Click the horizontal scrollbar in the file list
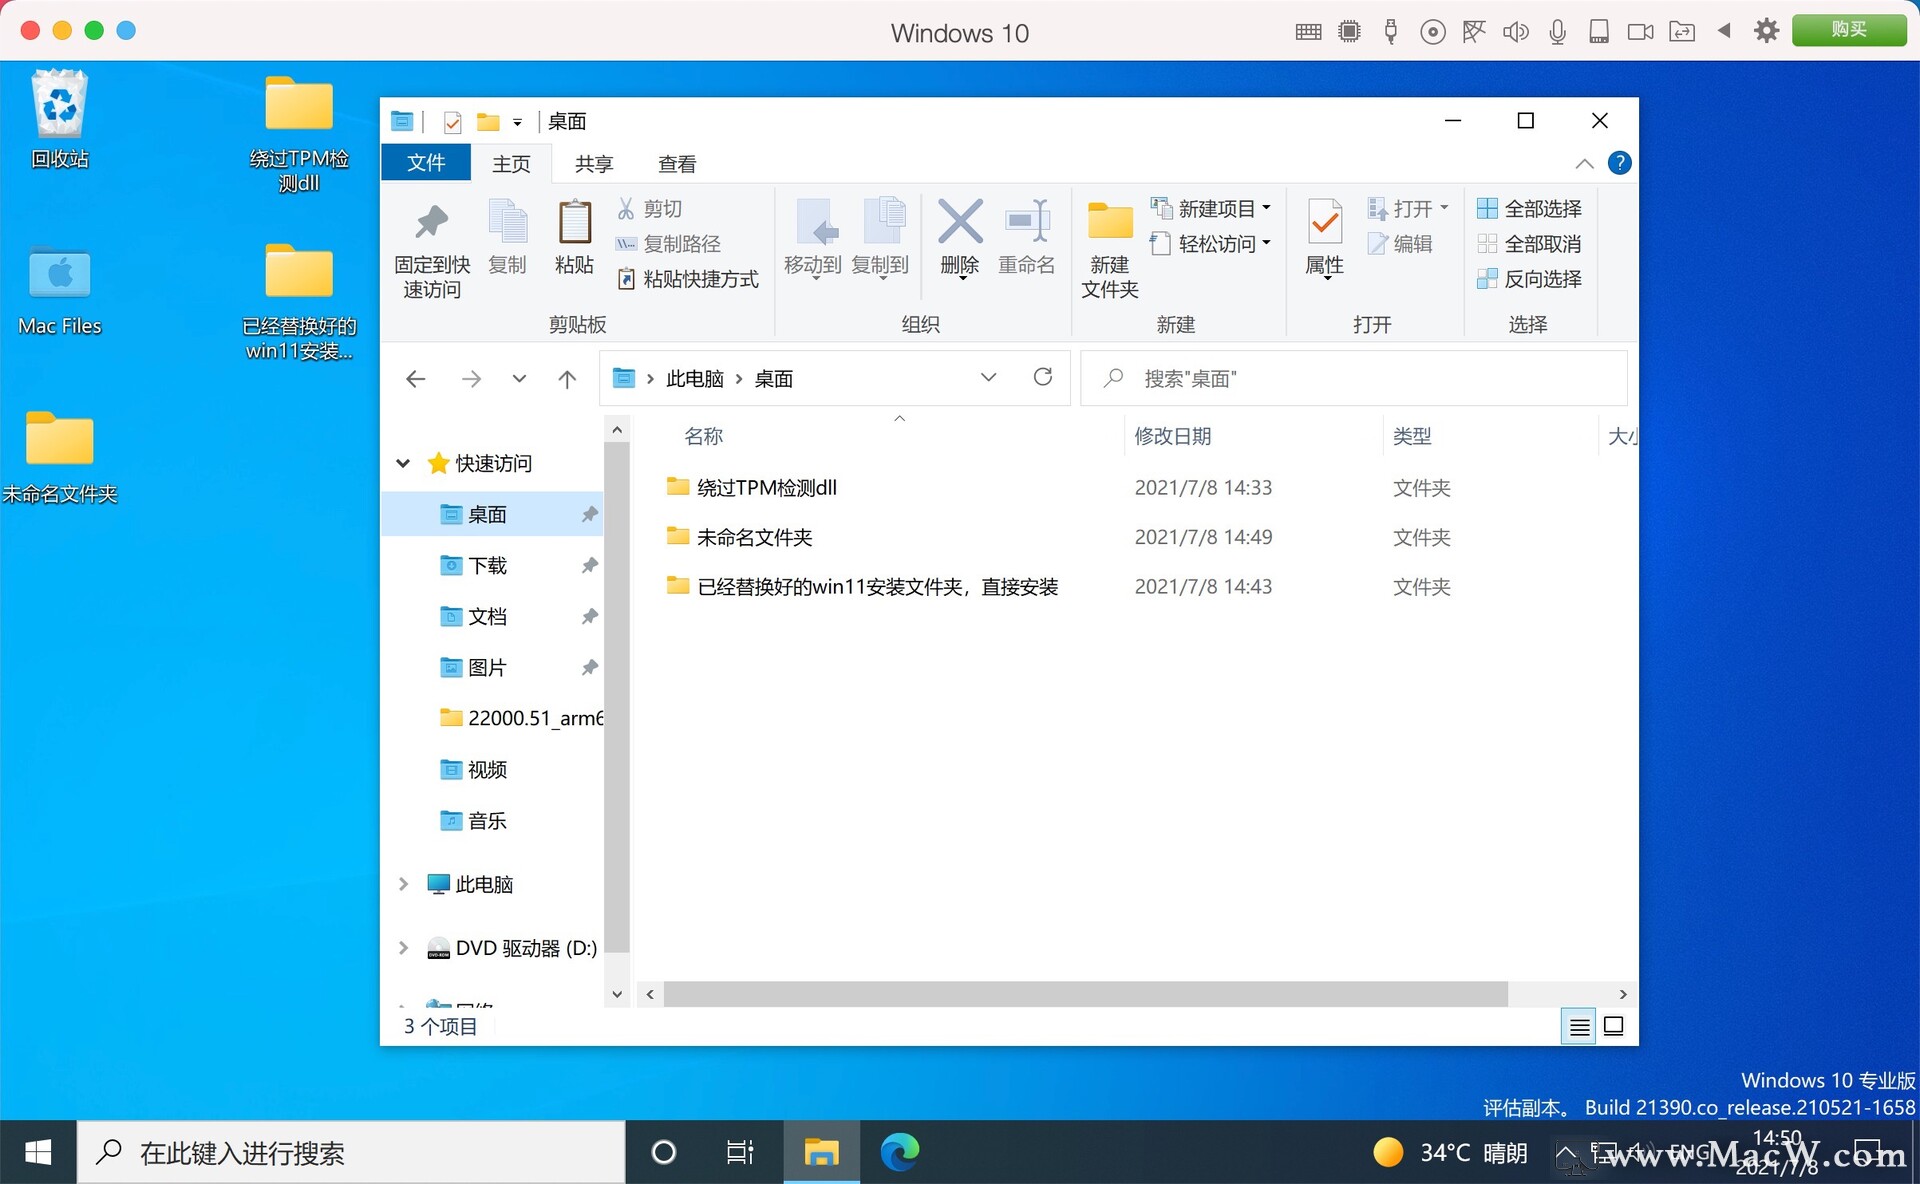Viewport: 1920px width, 1184px height. [1085, 994]
